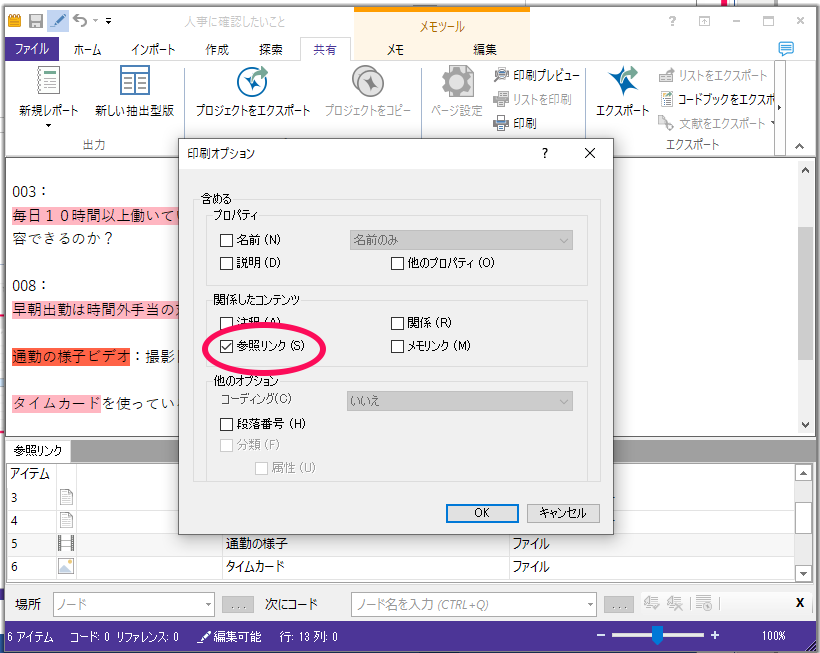The width and height of the screenshot is (820, 653).
Task: Open the ファイル menu tab
Action: [32, 49]
